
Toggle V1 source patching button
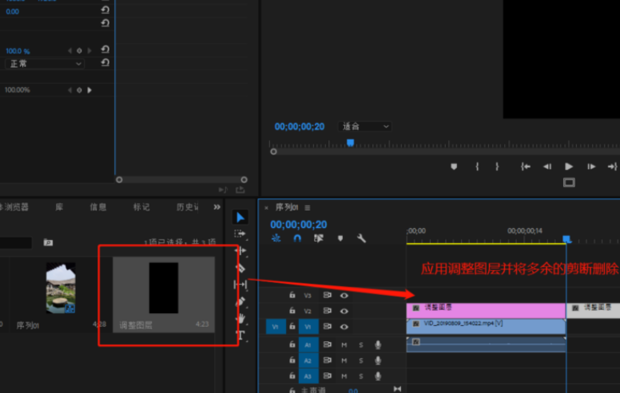point(276,327)
